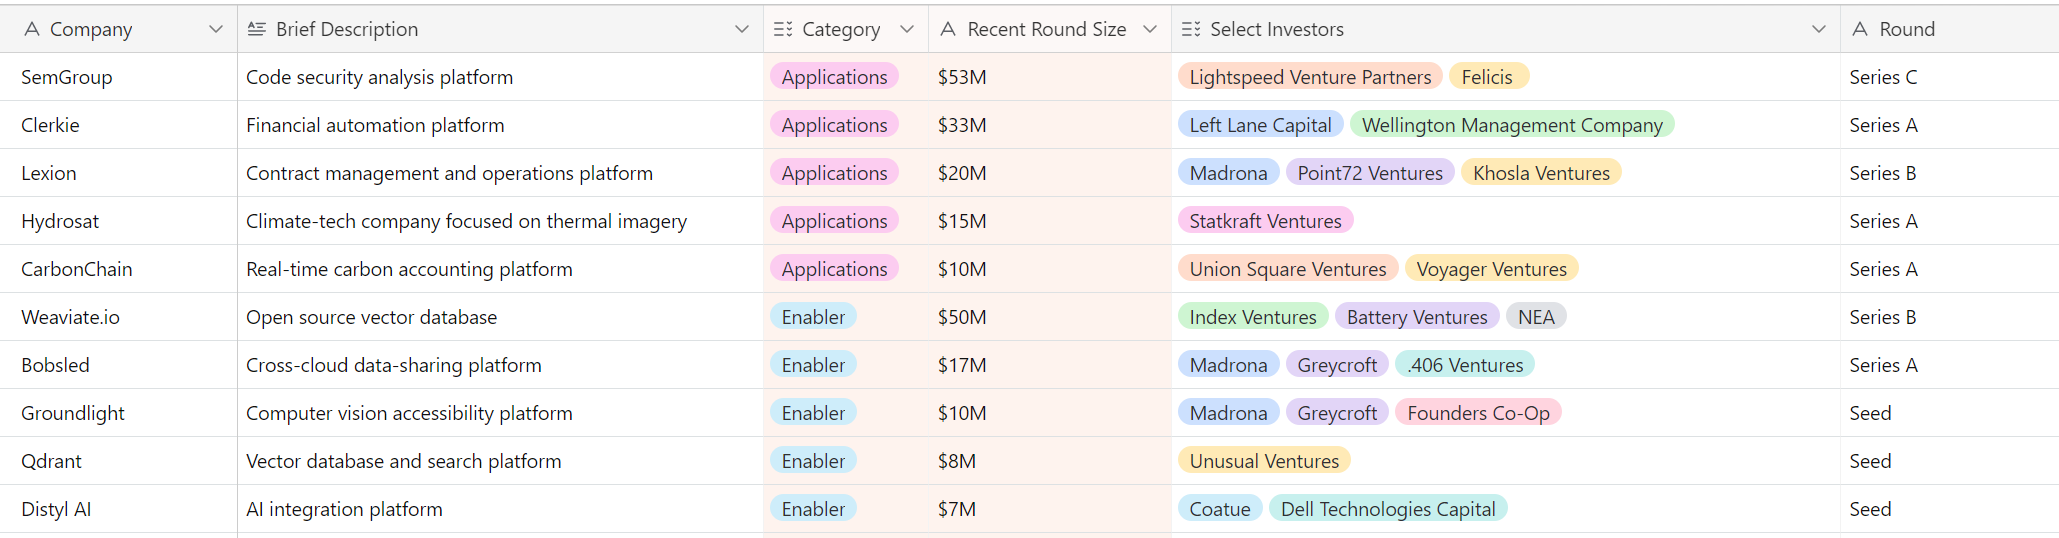Click 'Financial automation platform' description
Image resolution: width=2059 pixels, height=538 pixels.
(x=375, y=125)
